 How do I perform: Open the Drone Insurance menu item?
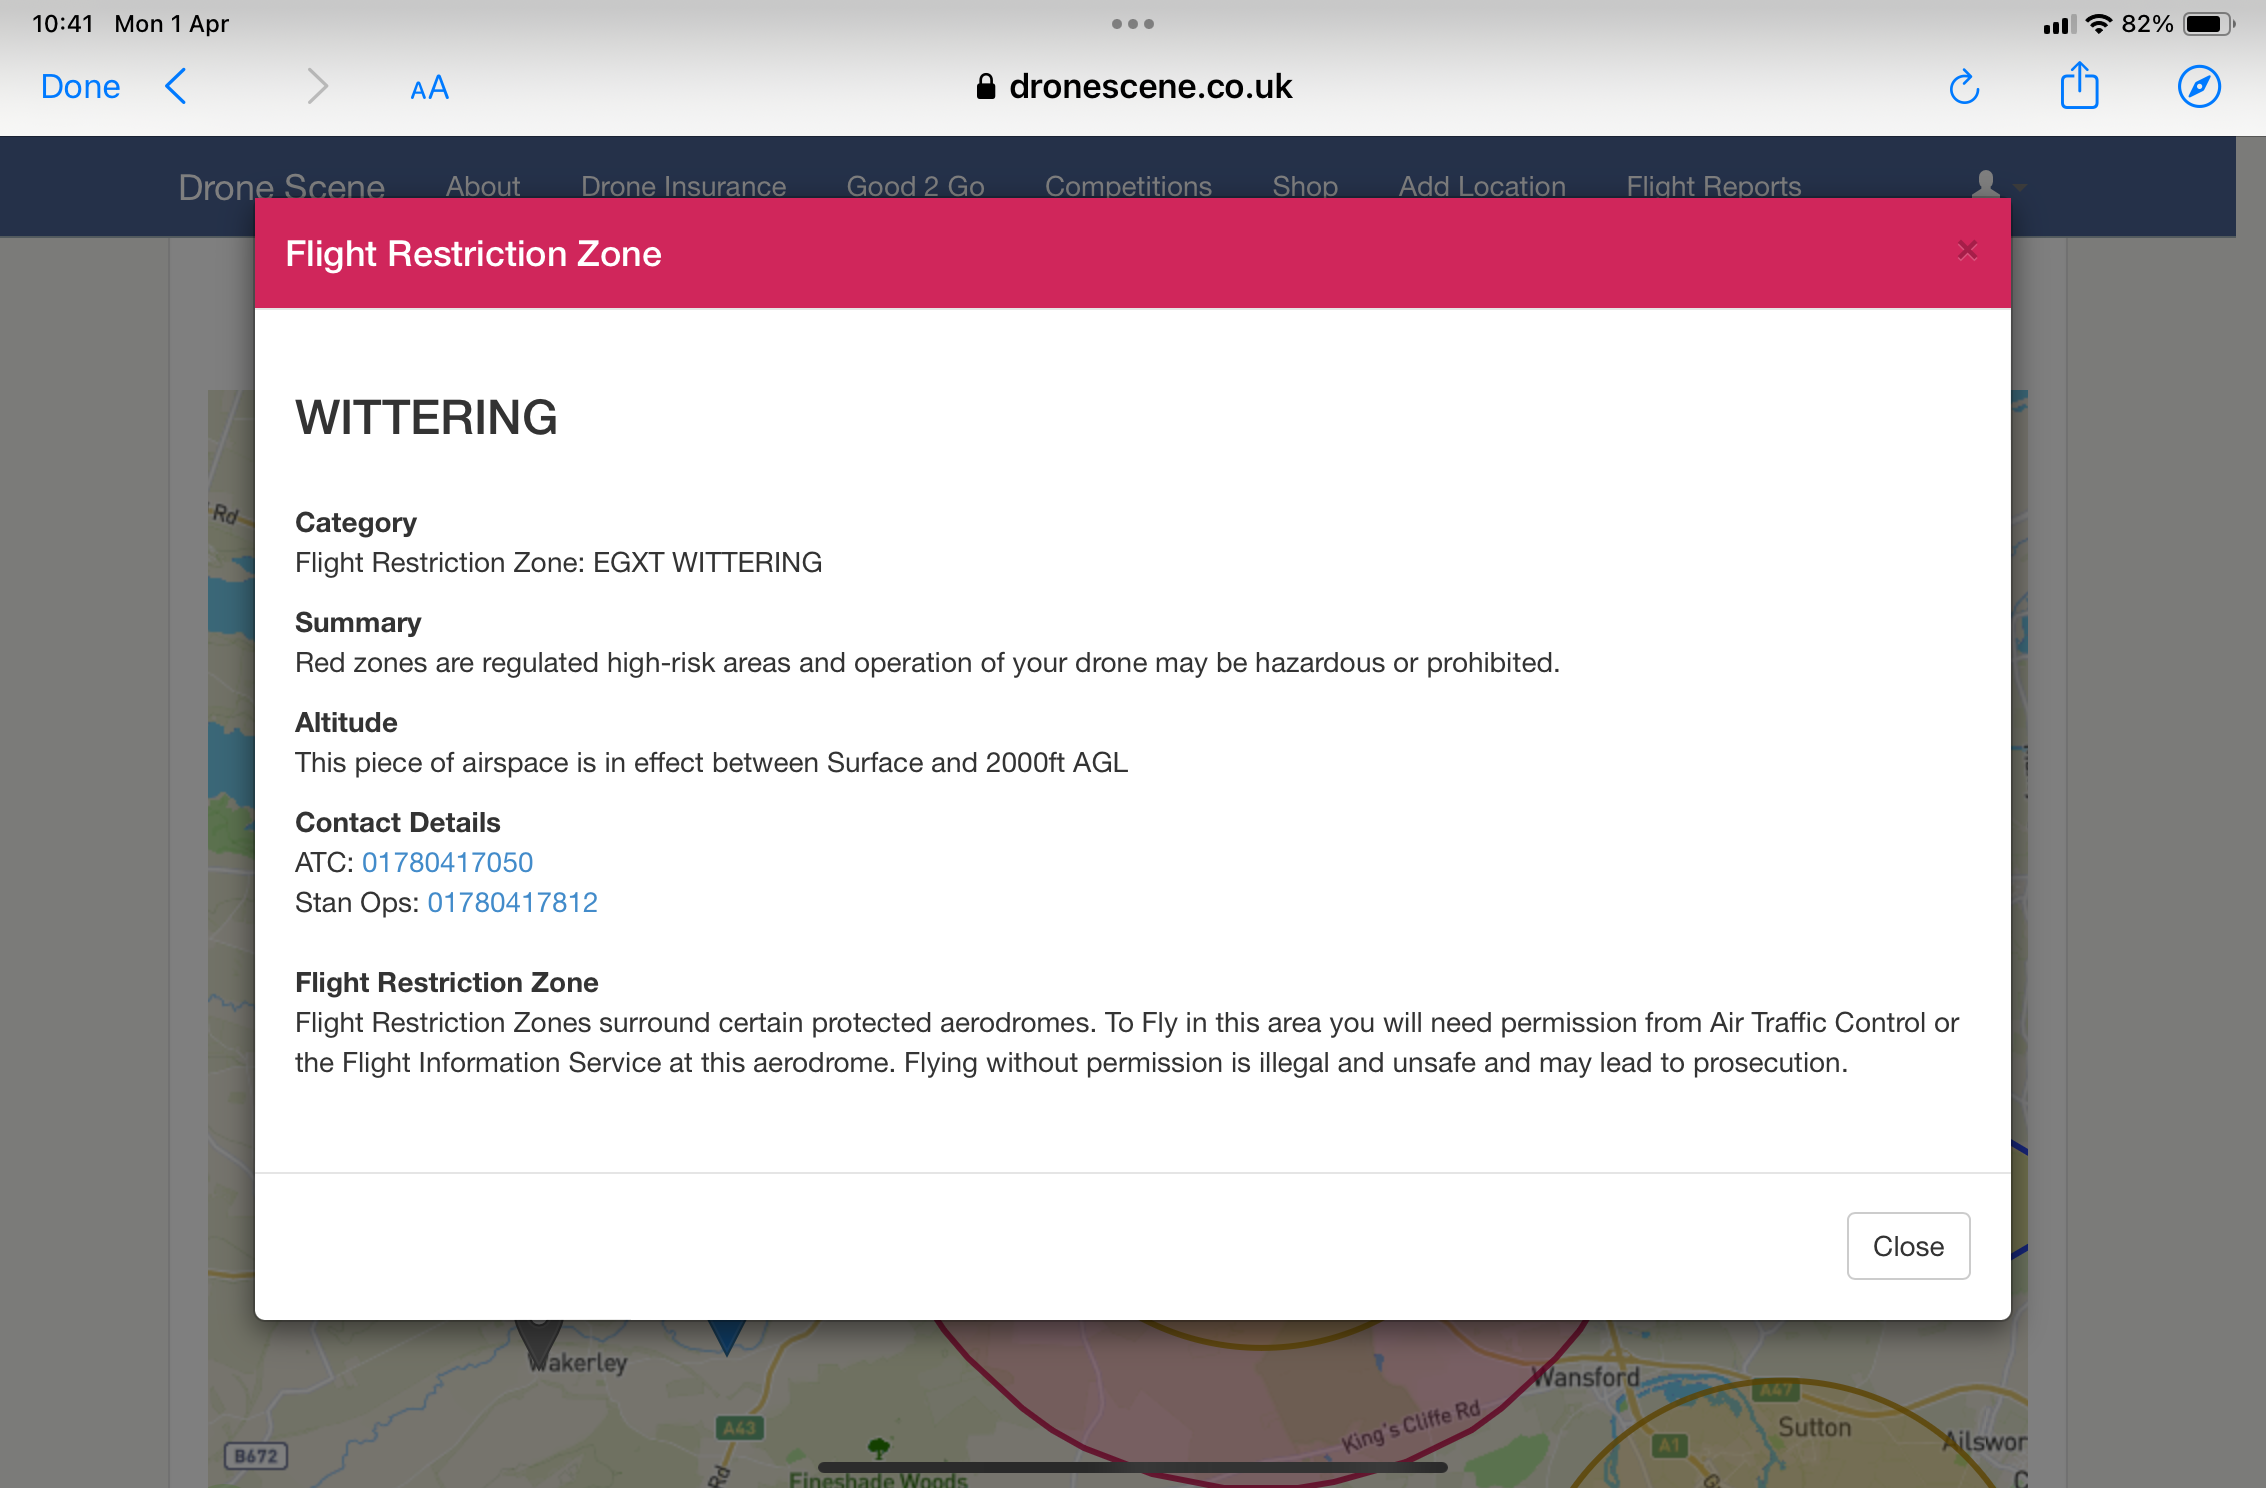tap(683, 186)
